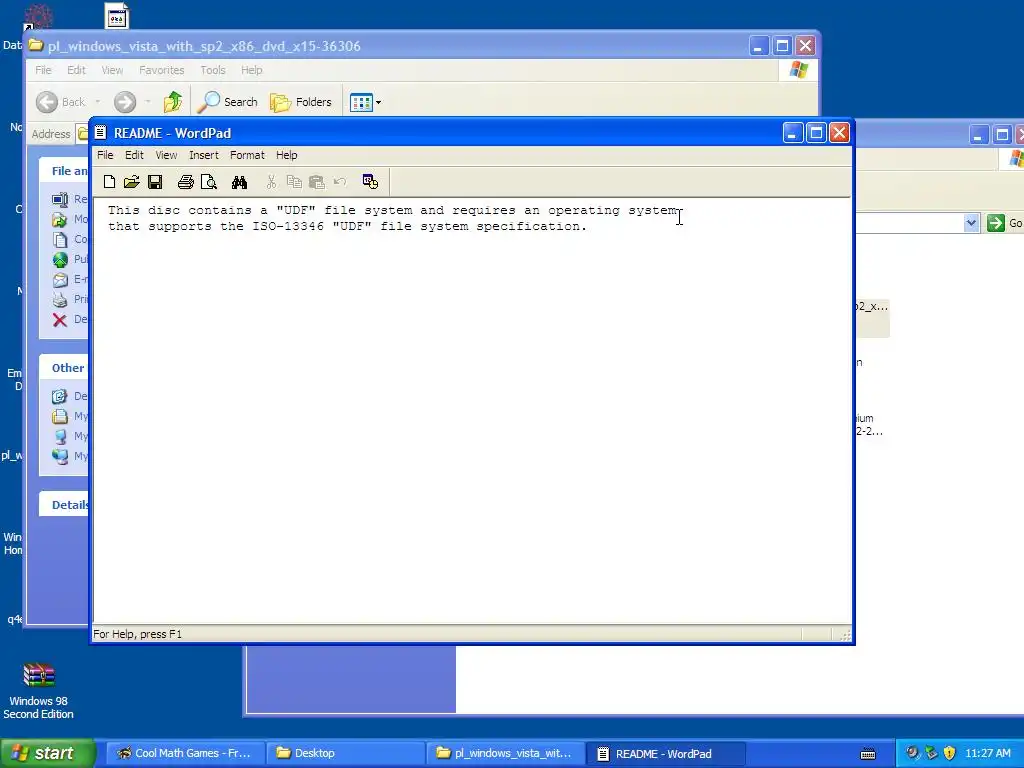
Task: Switch to pl_windows_vista taskbar item
Action: click(x=505, y=753)
